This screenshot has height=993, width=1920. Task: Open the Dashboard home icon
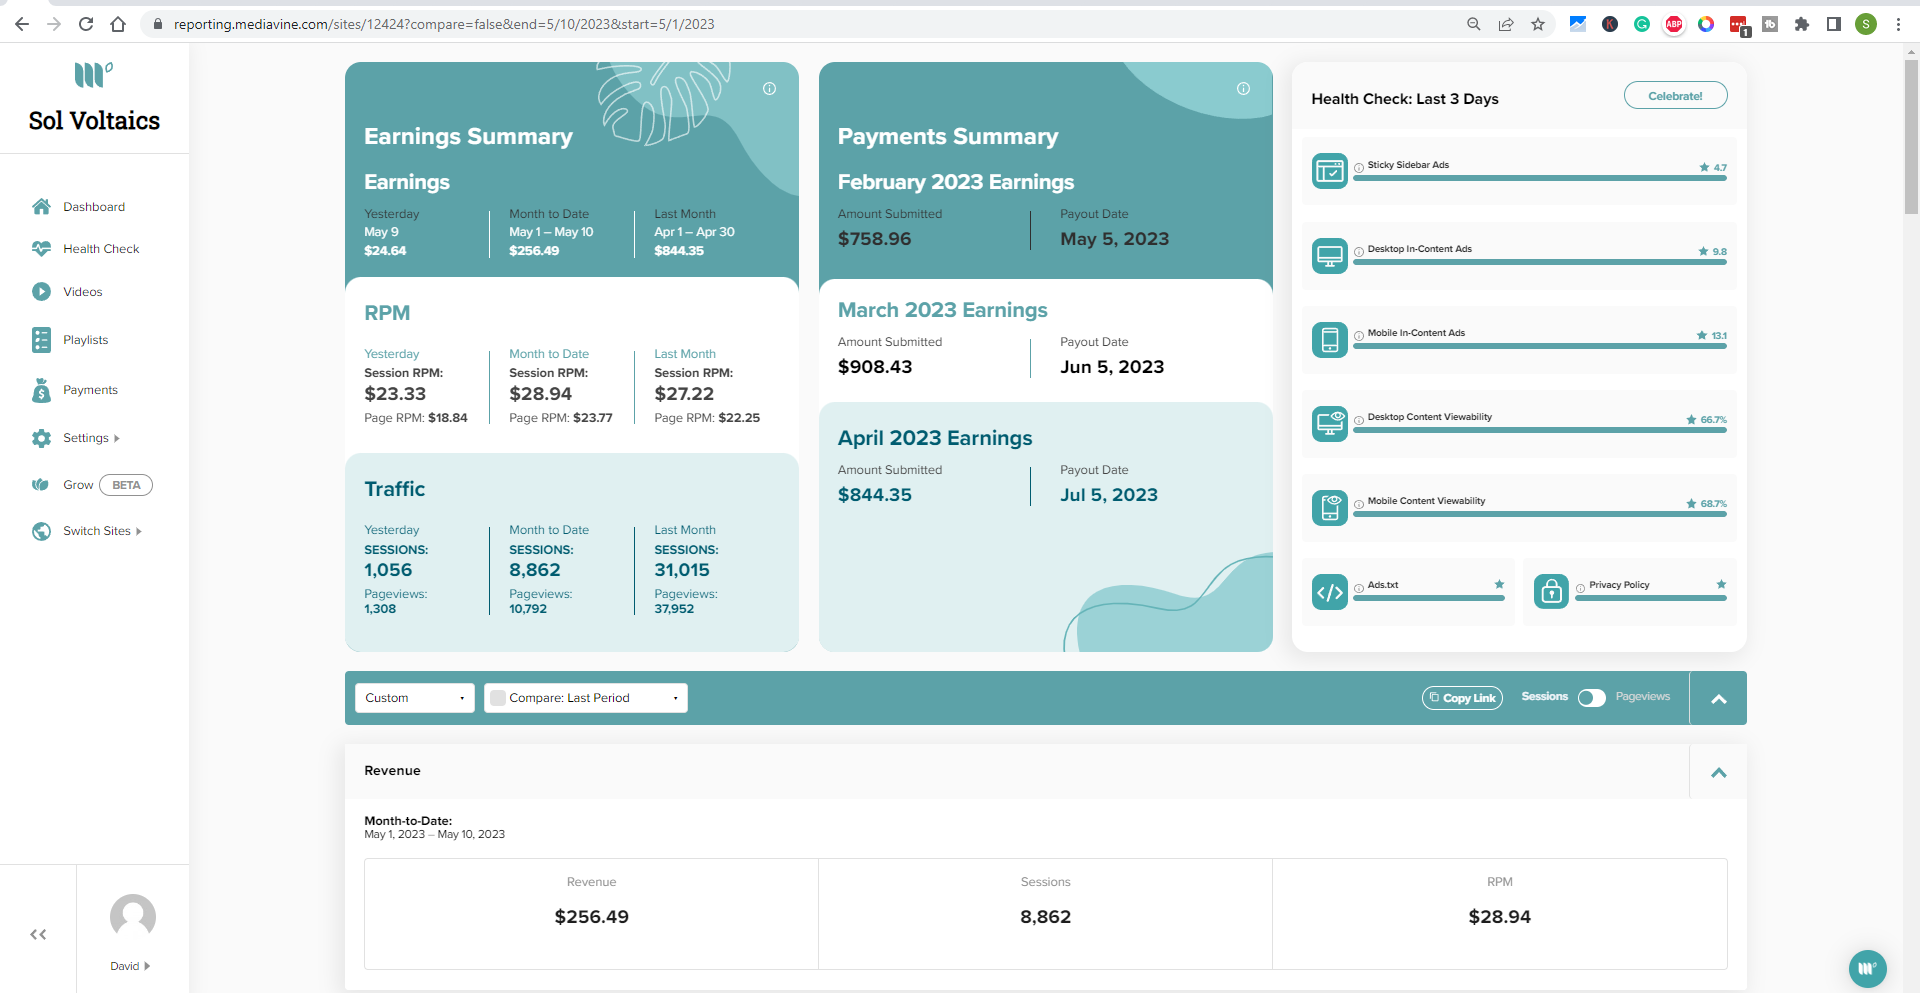coord(41,206)
